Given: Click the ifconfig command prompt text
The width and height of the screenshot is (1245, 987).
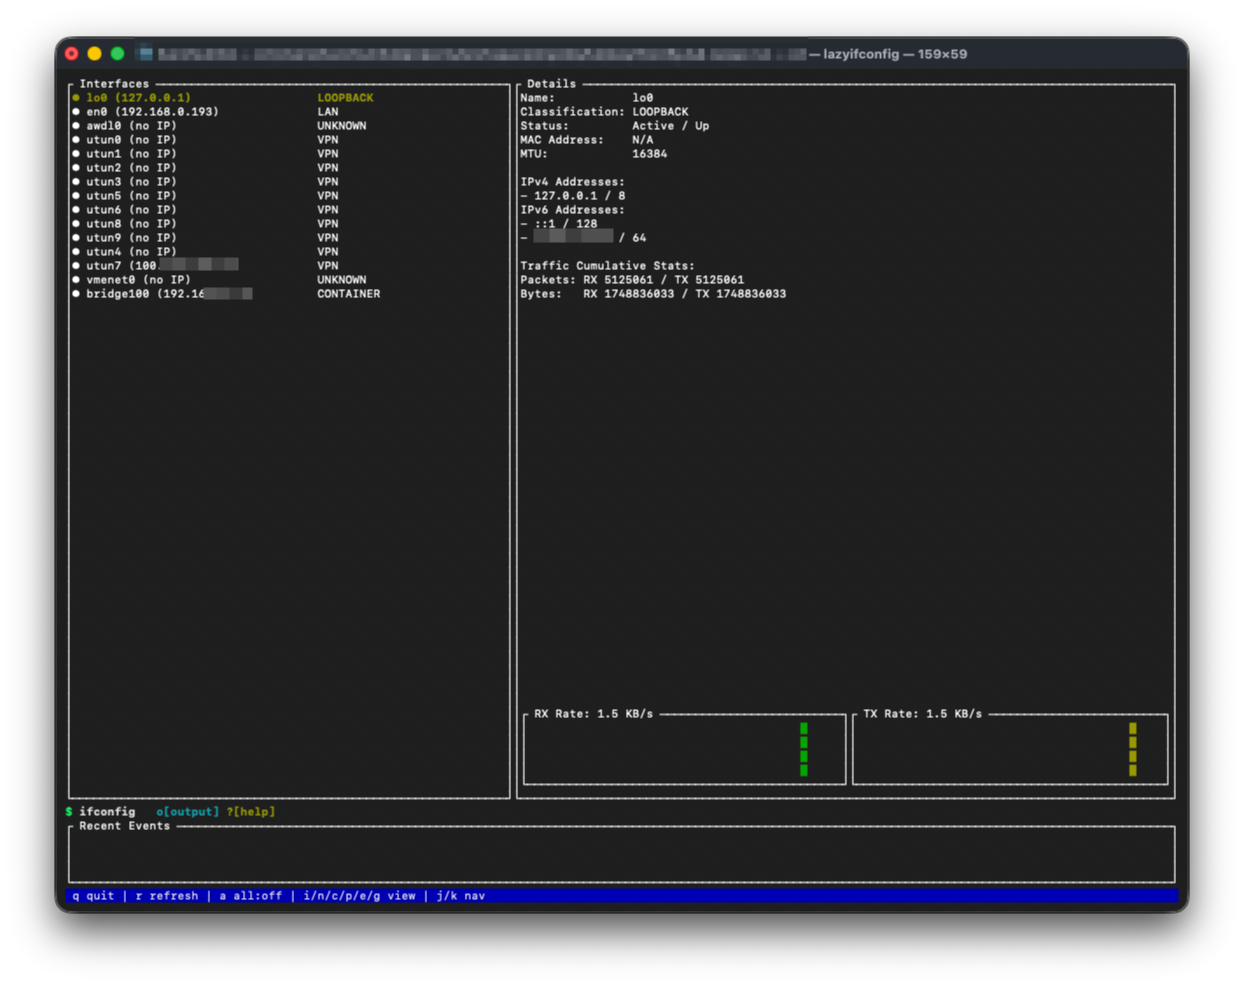Looking at the screenshot, I should (107, 812).
